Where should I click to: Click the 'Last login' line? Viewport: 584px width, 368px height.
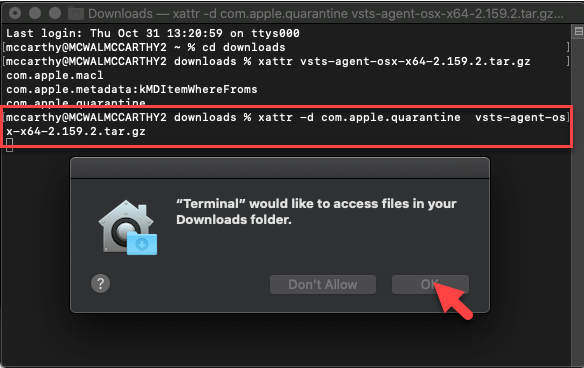[x=153, y=33]
